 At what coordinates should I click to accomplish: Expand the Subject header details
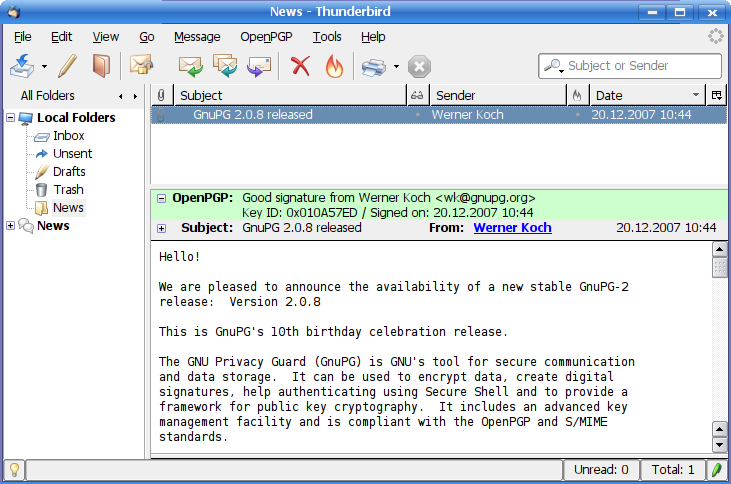coord(161,228)
